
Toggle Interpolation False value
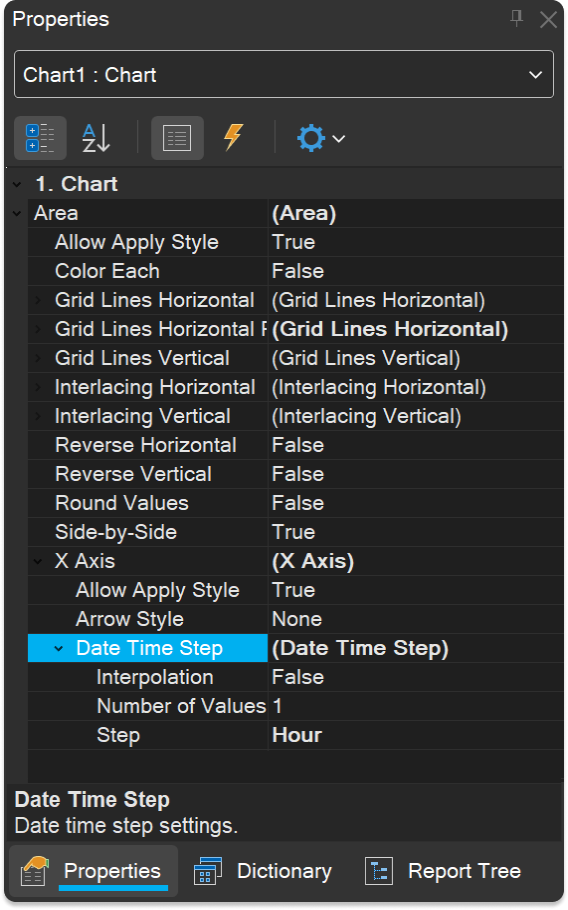click(x=415, y=677)
